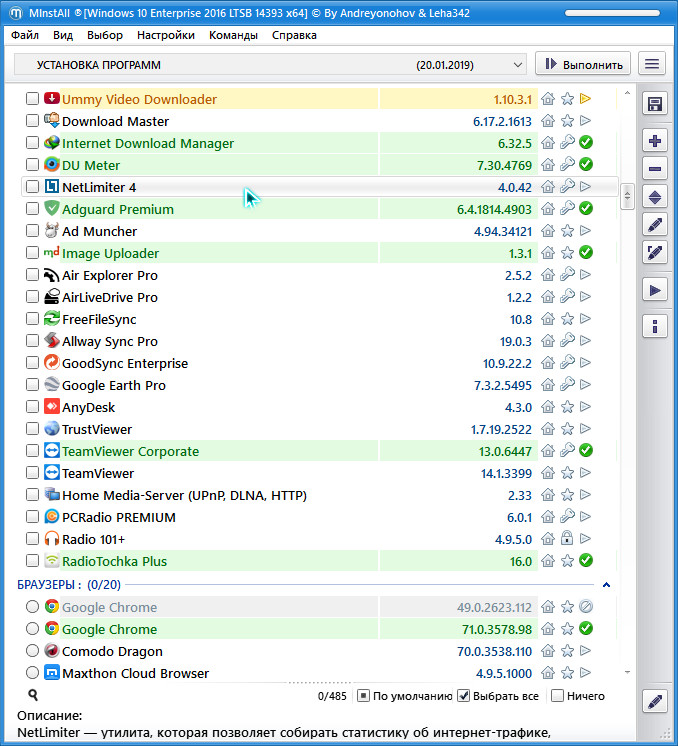Open the Настройки menu
This screenshot has width=678, height=746.
[166, 35]
